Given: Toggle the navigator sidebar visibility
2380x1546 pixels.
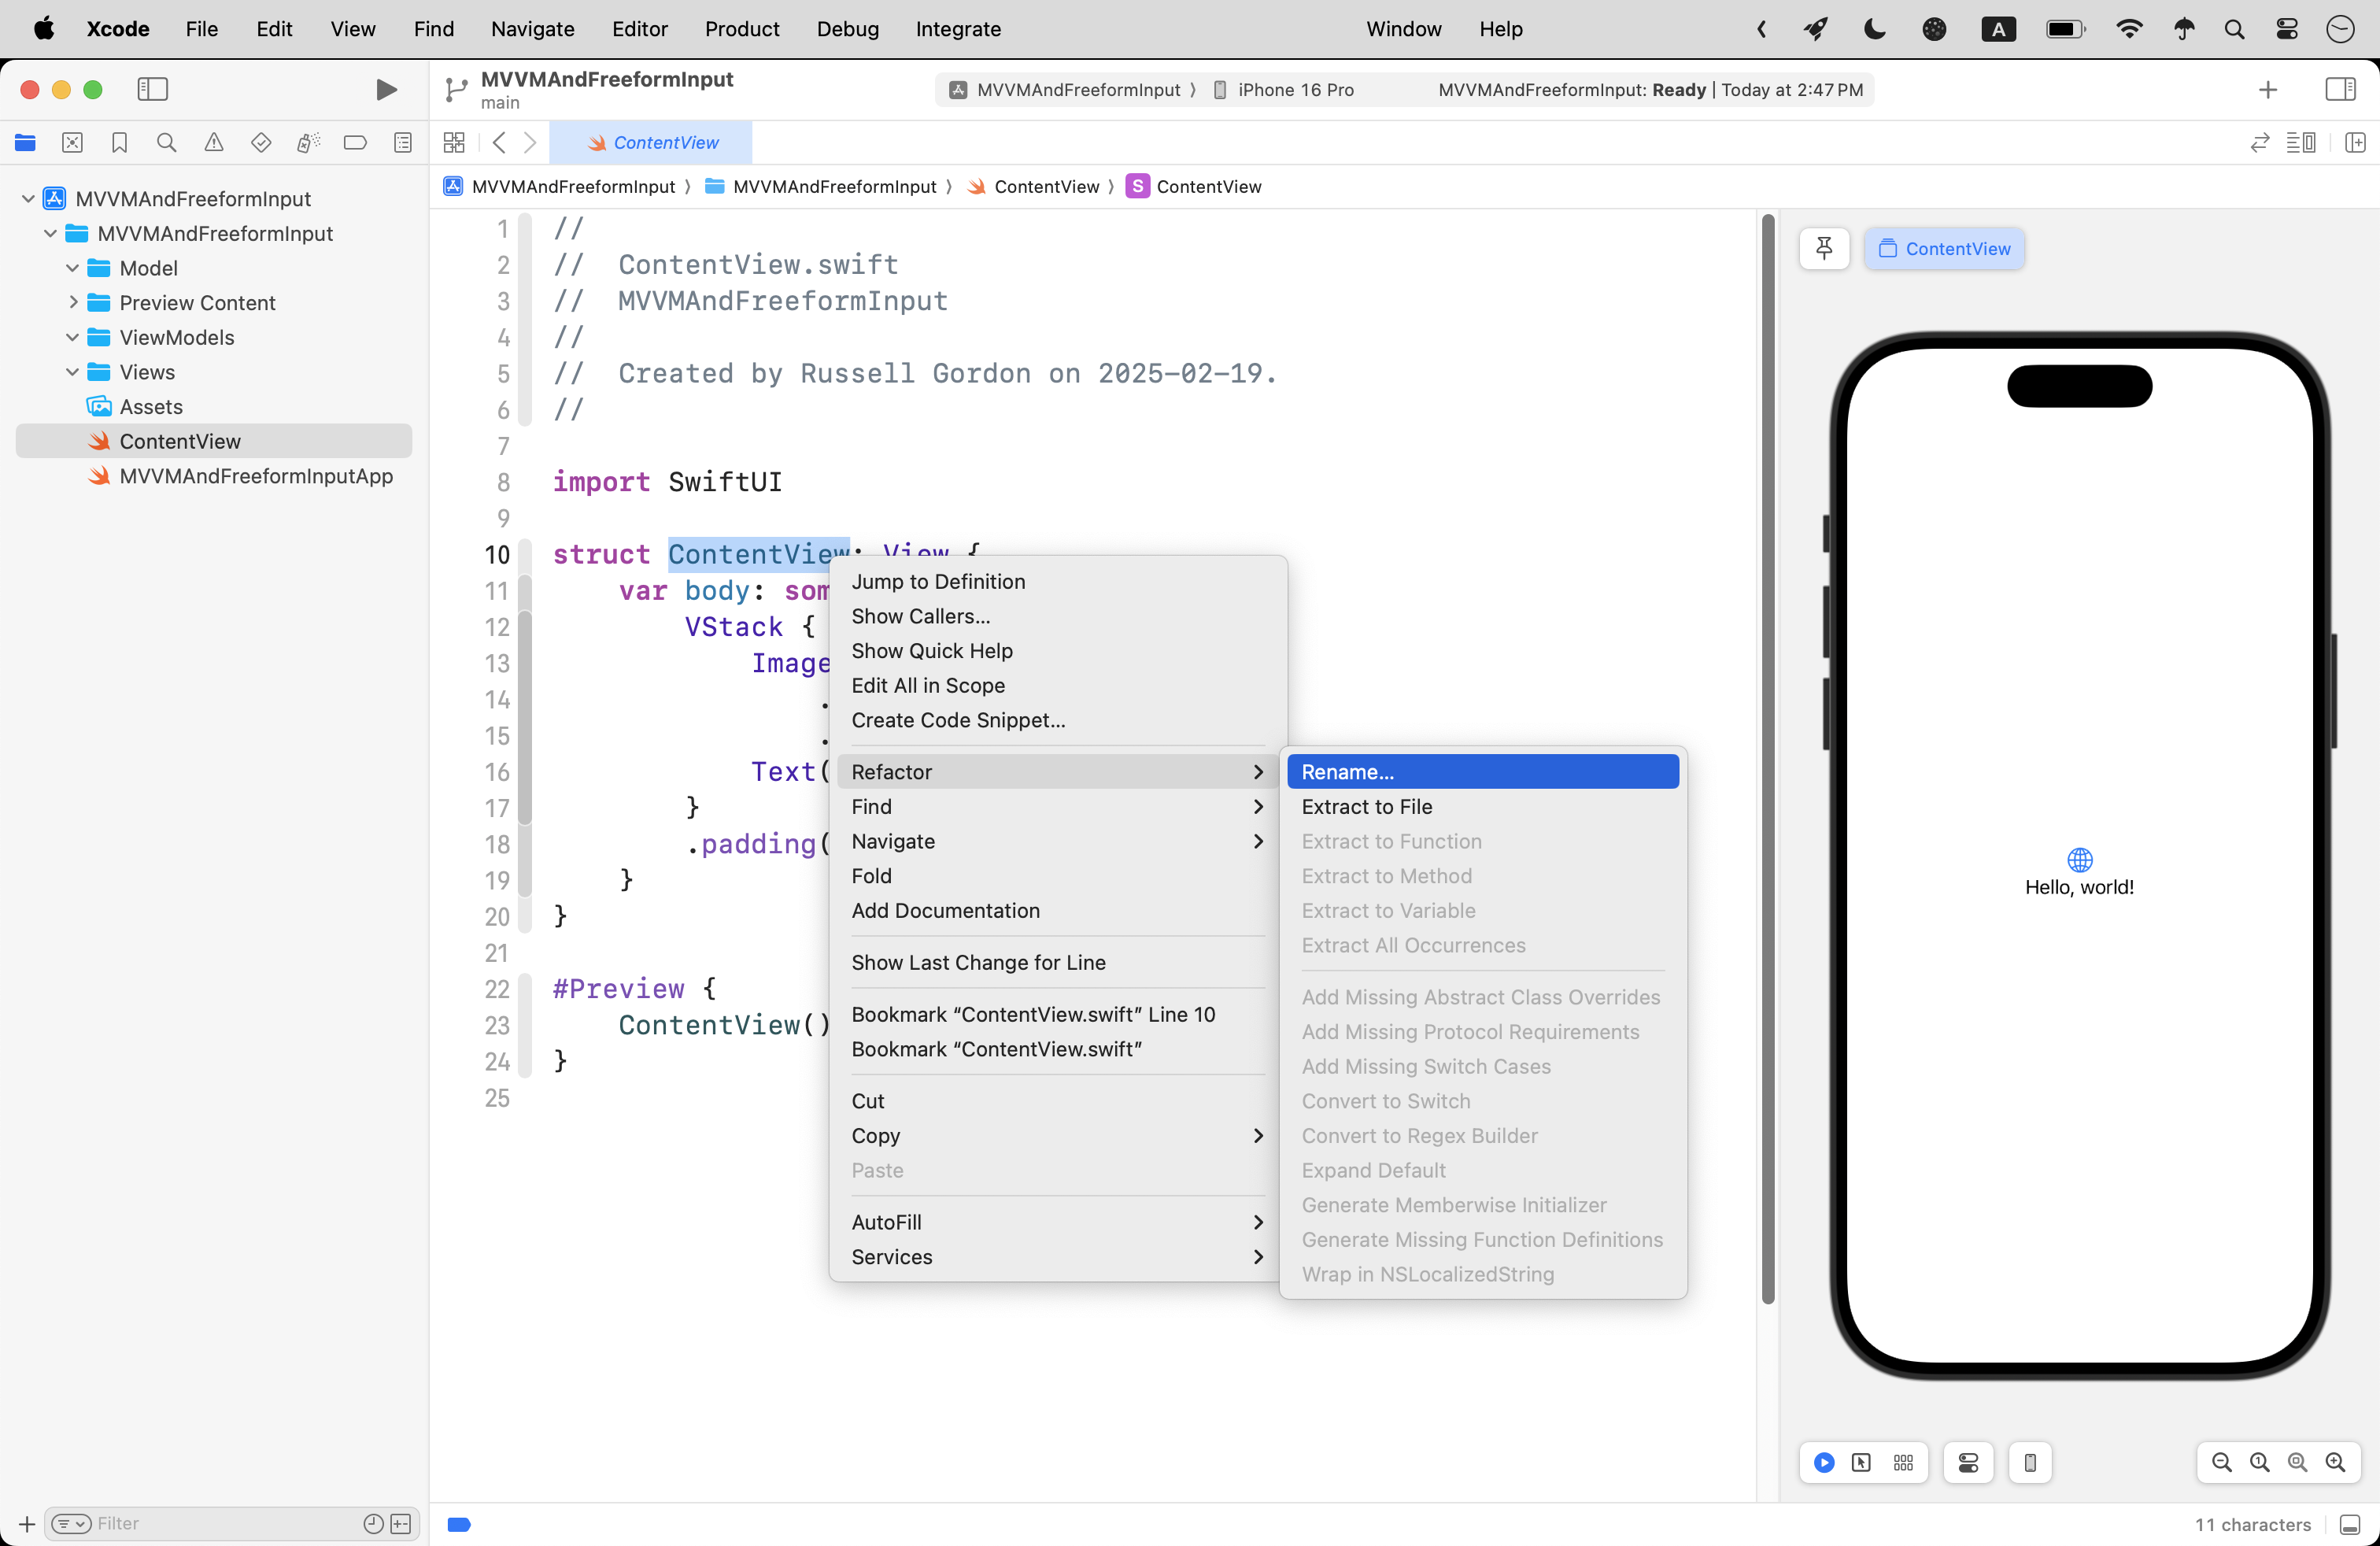Looking at the screenshot, I should [152, 90].
